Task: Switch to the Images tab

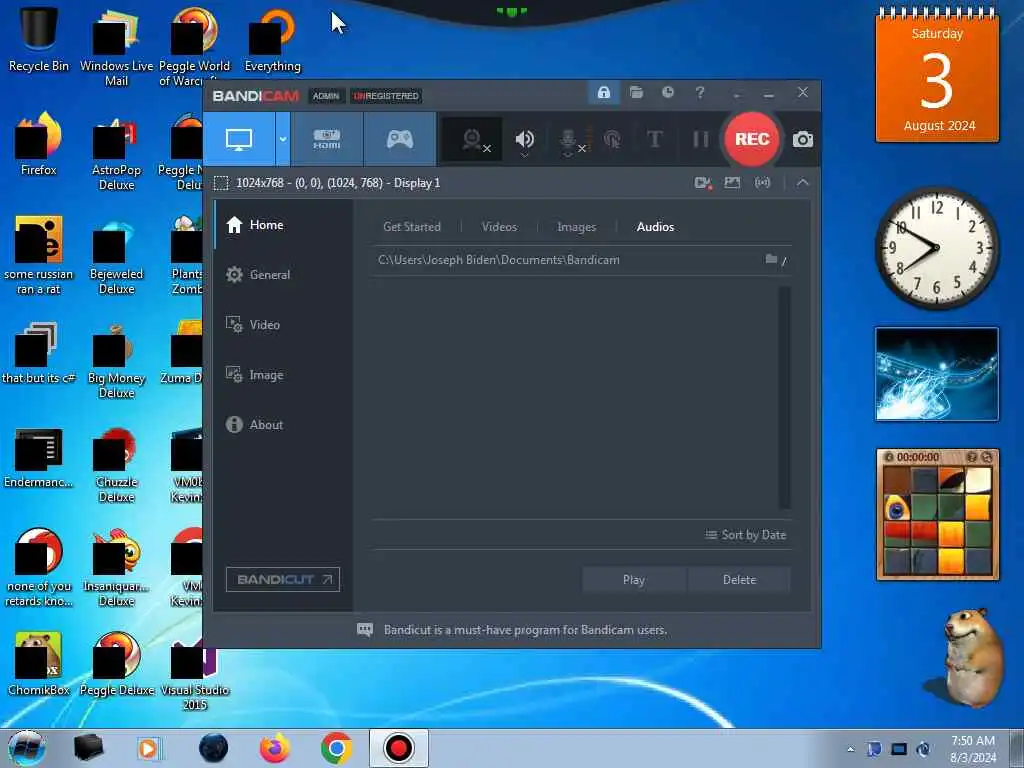Action: pos(576,227)
